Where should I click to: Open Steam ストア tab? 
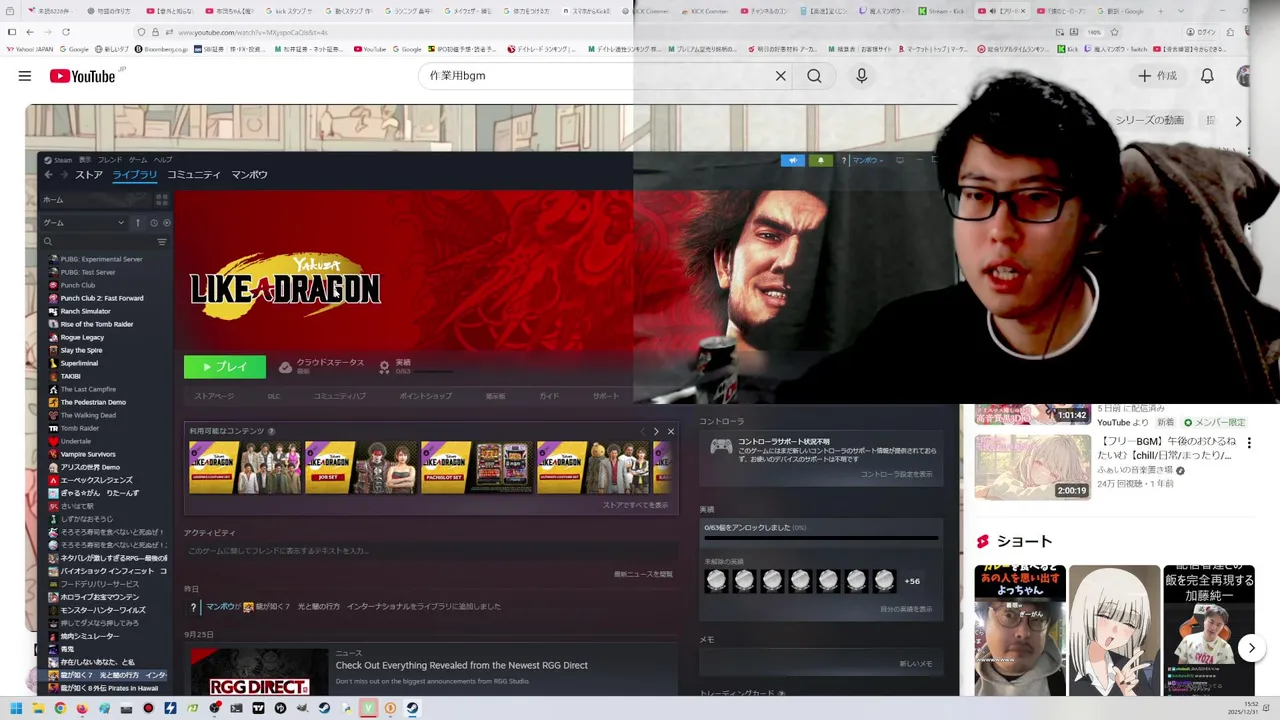89,175
